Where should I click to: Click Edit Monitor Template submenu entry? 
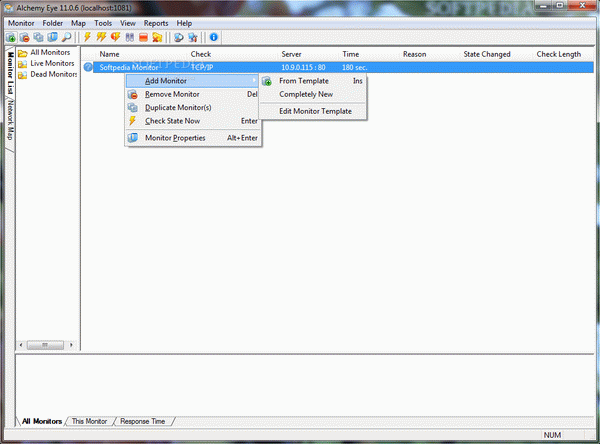click(315, 111)
